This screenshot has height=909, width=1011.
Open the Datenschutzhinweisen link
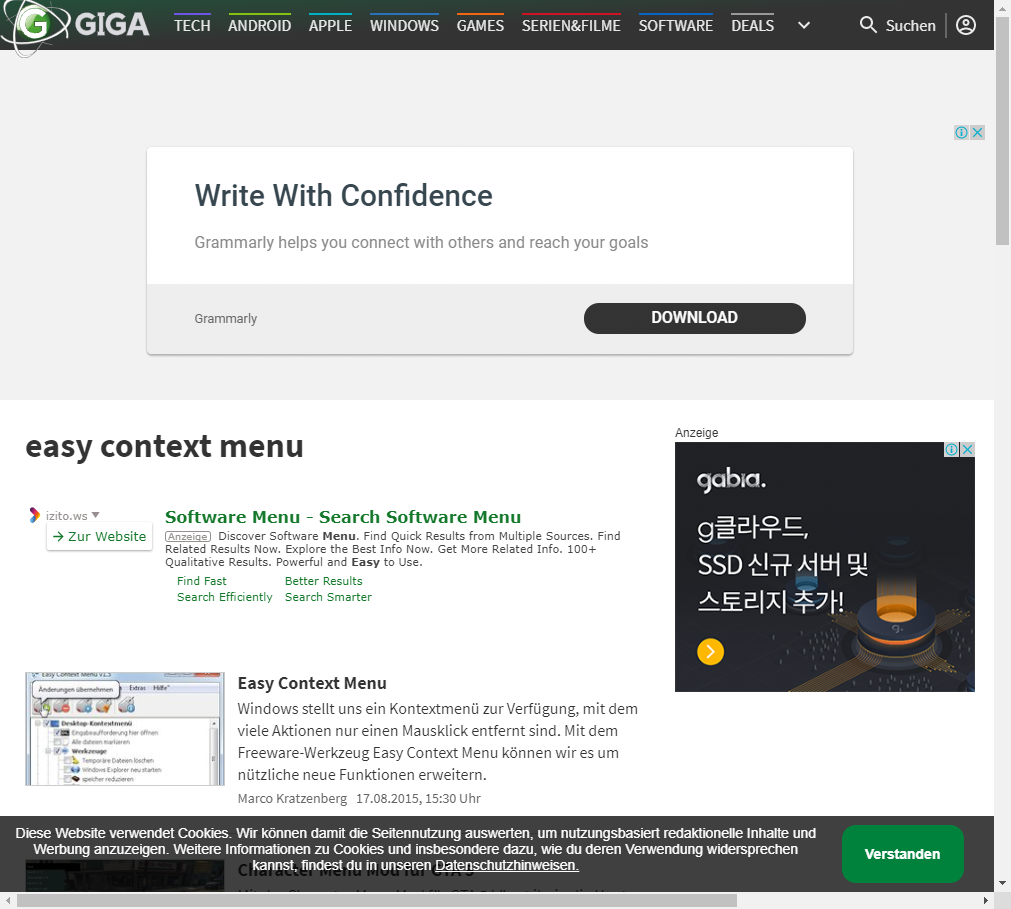coord(507,865)
